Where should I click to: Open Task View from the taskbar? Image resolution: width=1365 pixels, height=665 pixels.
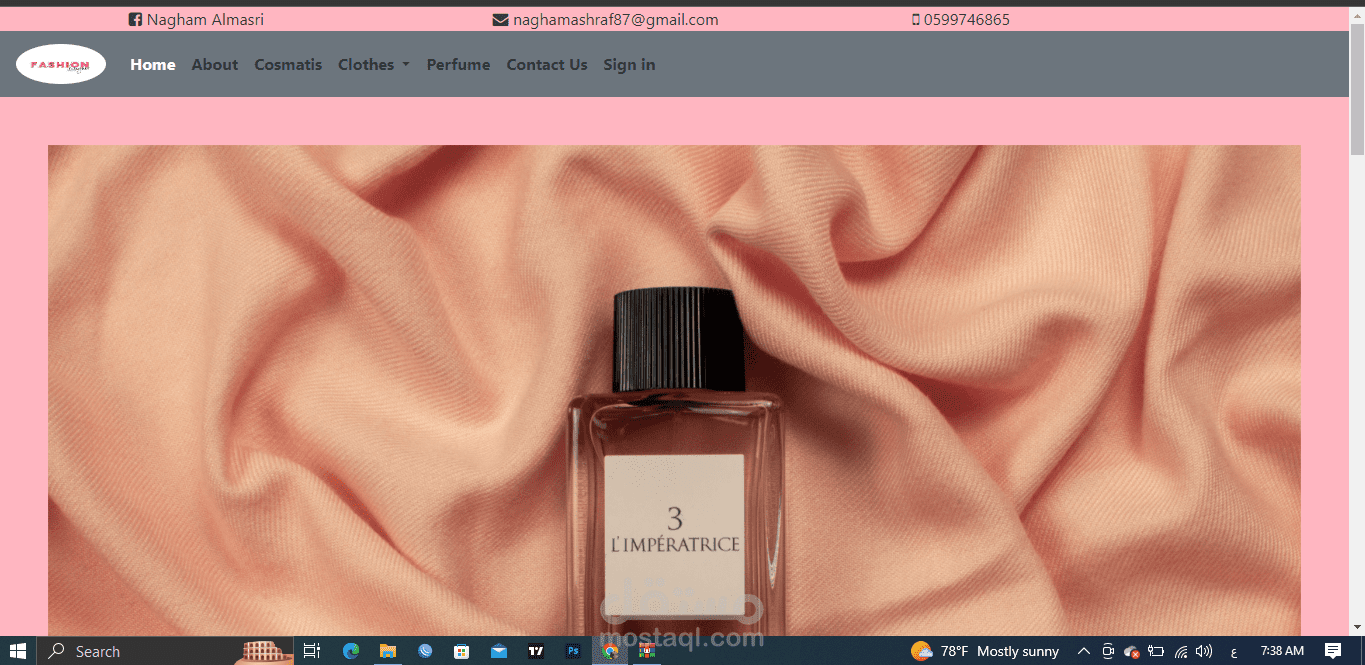312,651
